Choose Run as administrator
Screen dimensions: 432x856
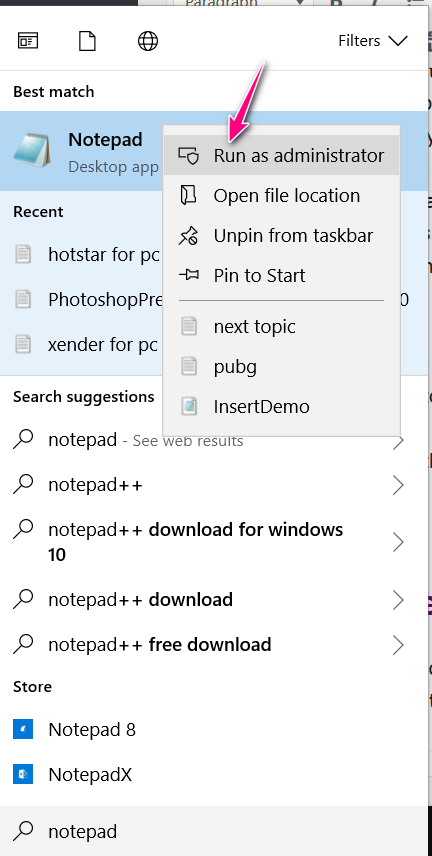(x=282, y=156)
